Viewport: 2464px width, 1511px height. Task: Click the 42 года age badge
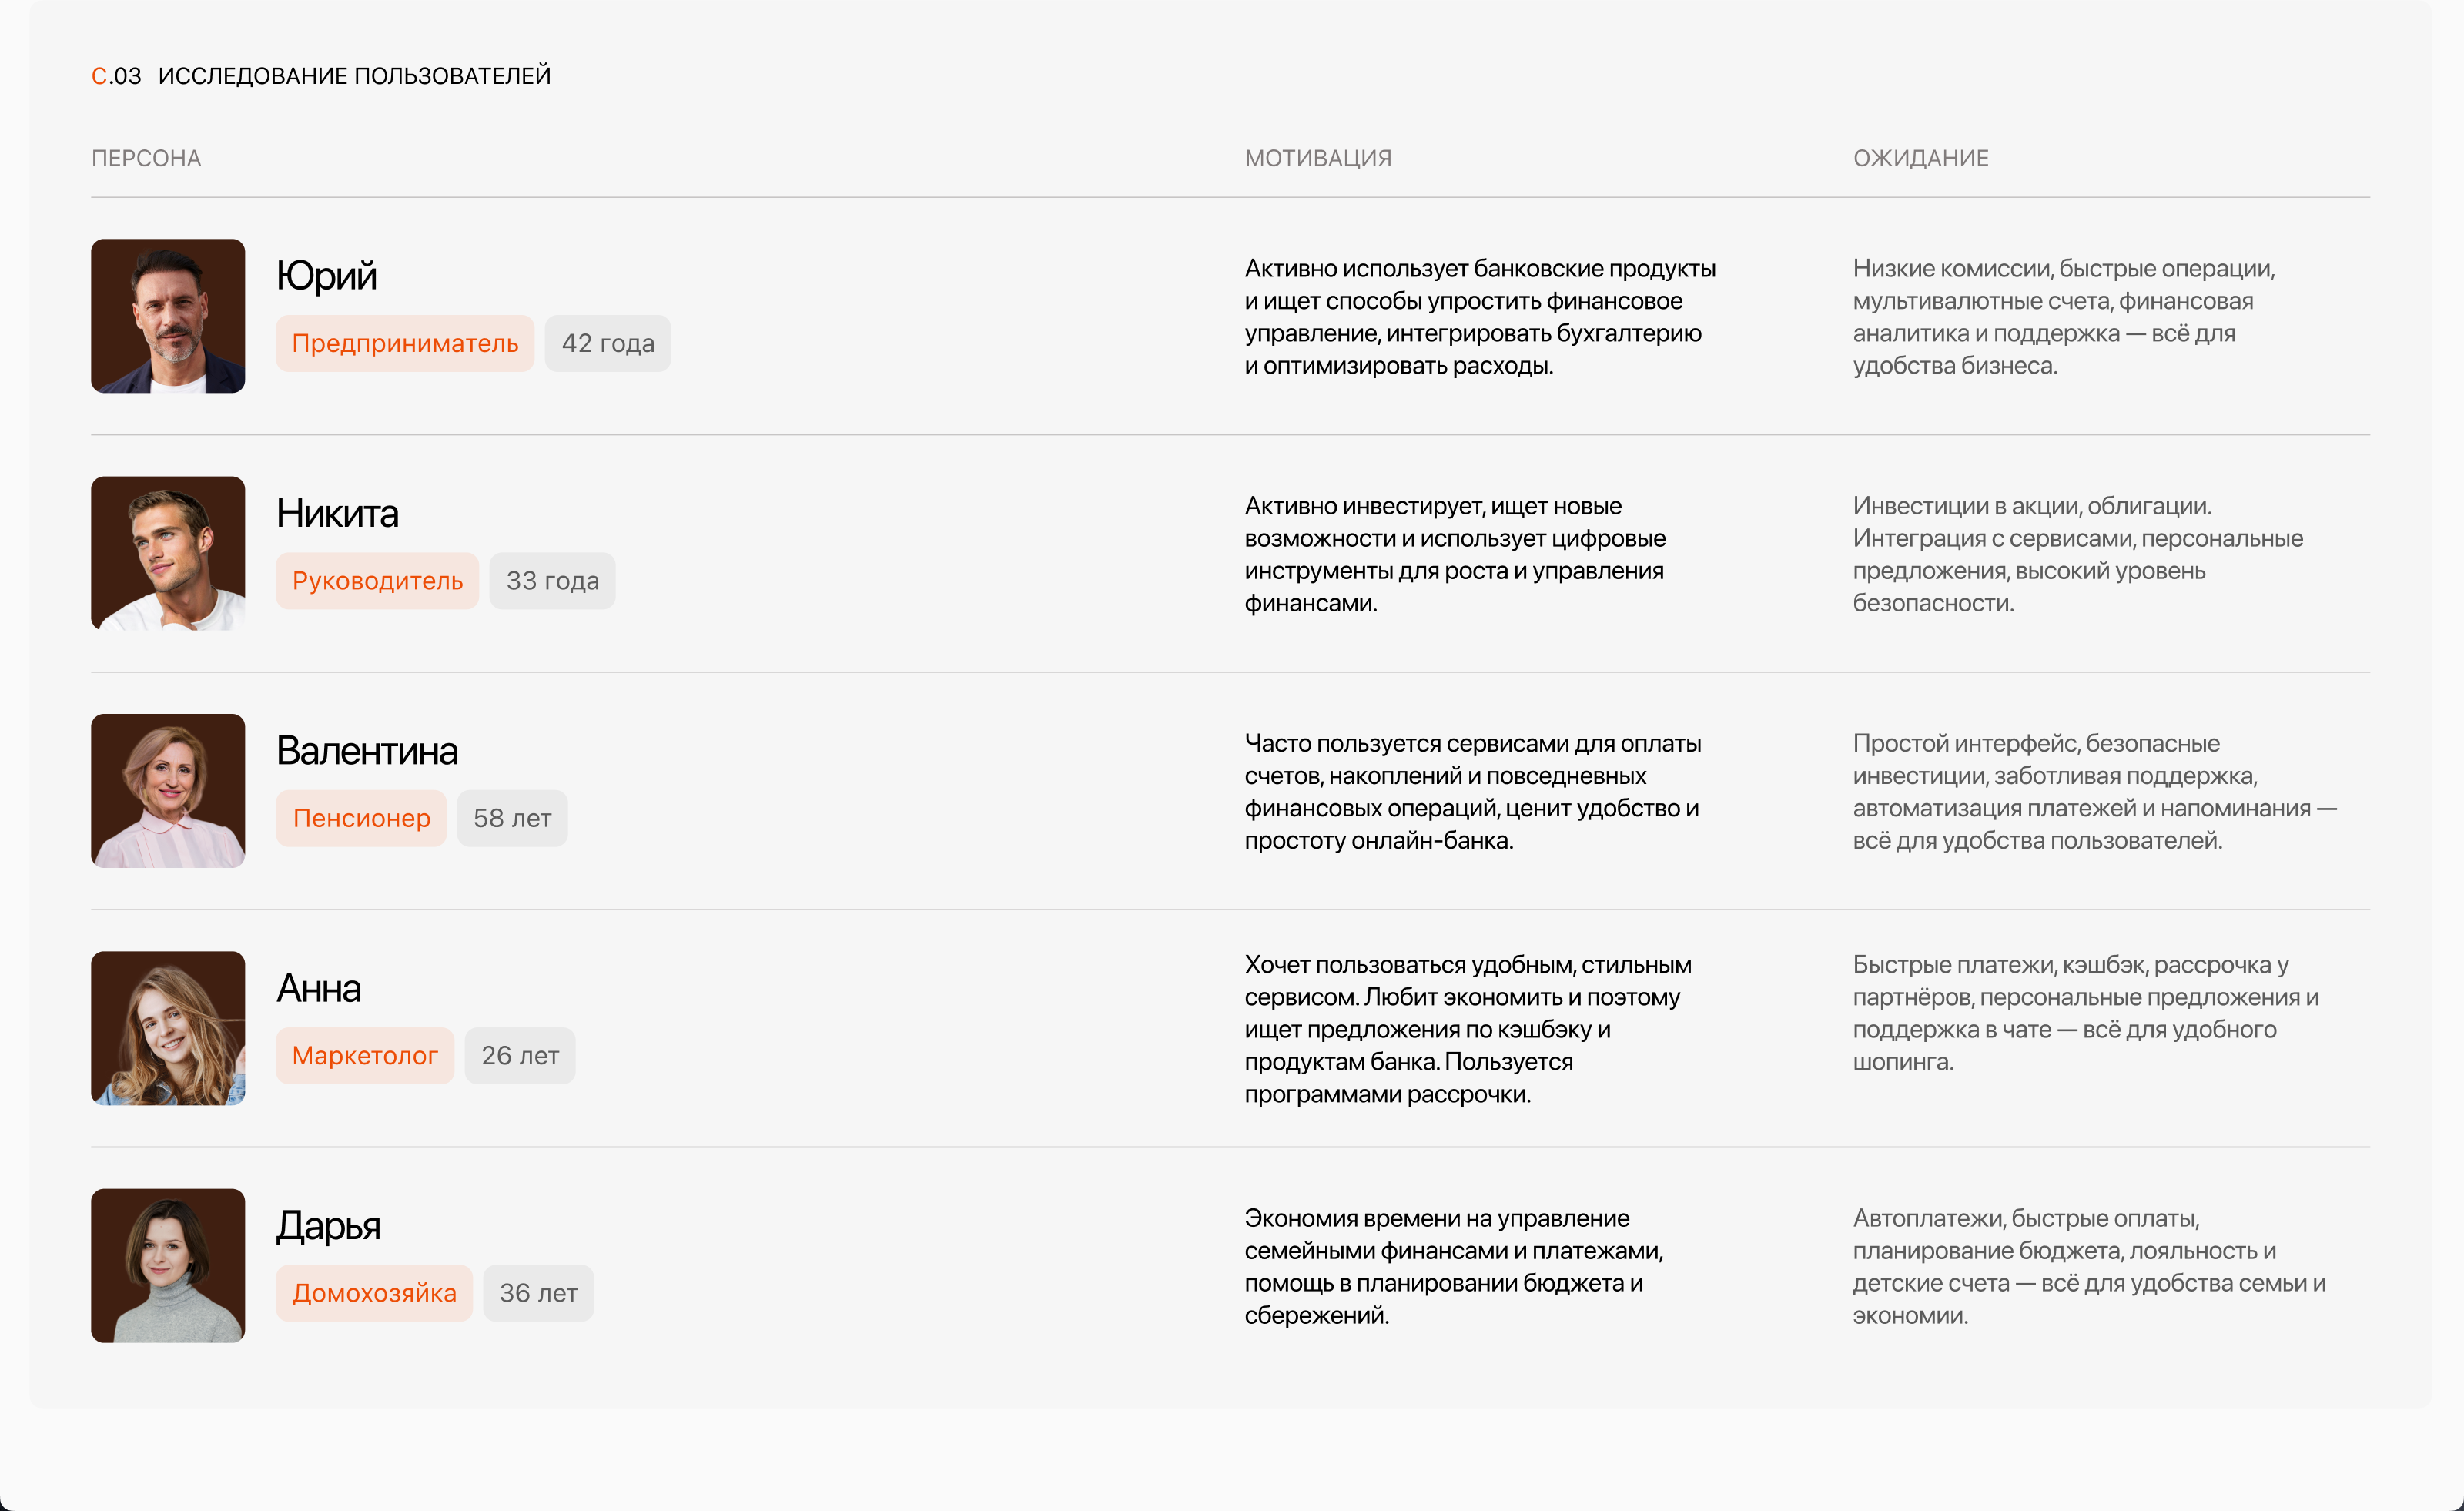click(608, 344)
